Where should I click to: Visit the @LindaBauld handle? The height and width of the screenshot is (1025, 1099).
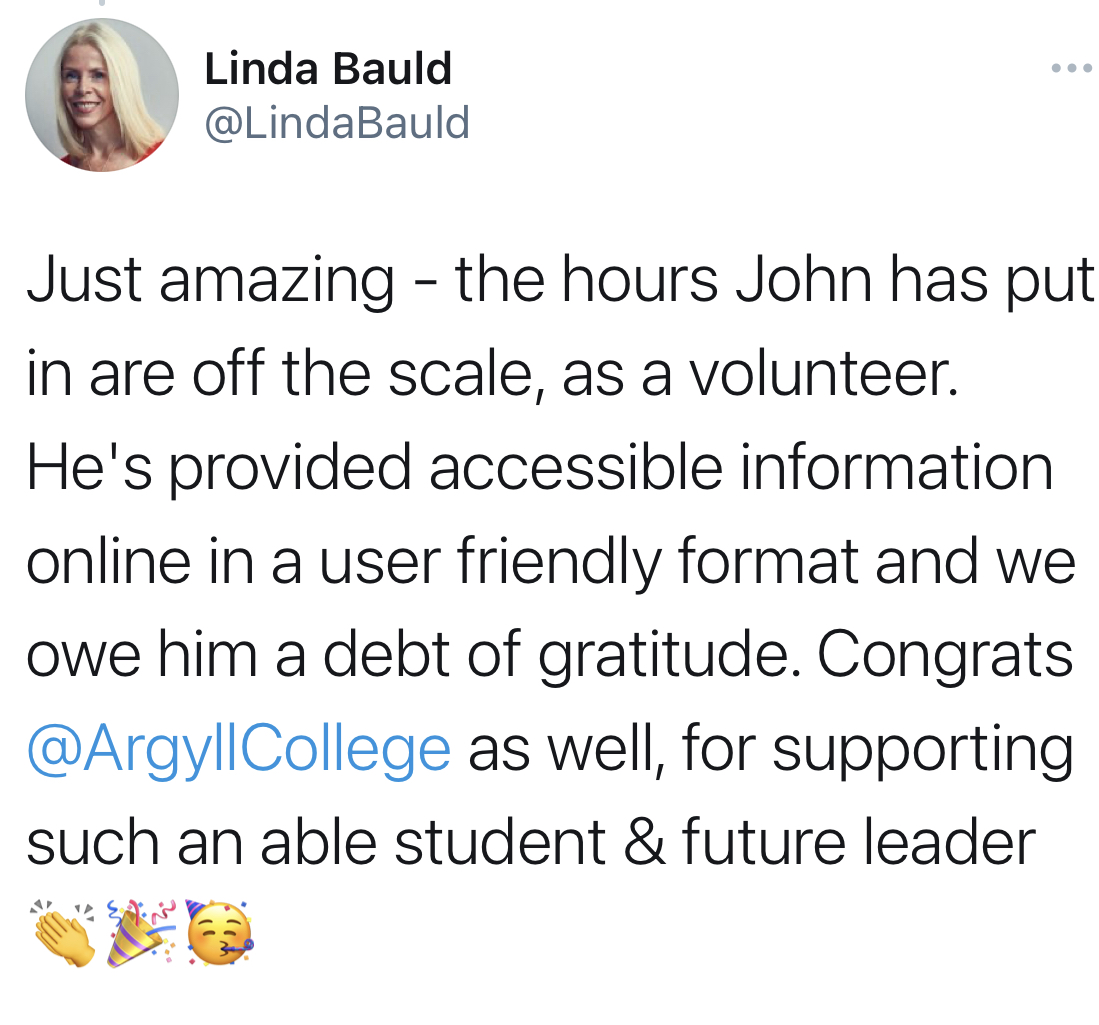(x=337, y=123)
